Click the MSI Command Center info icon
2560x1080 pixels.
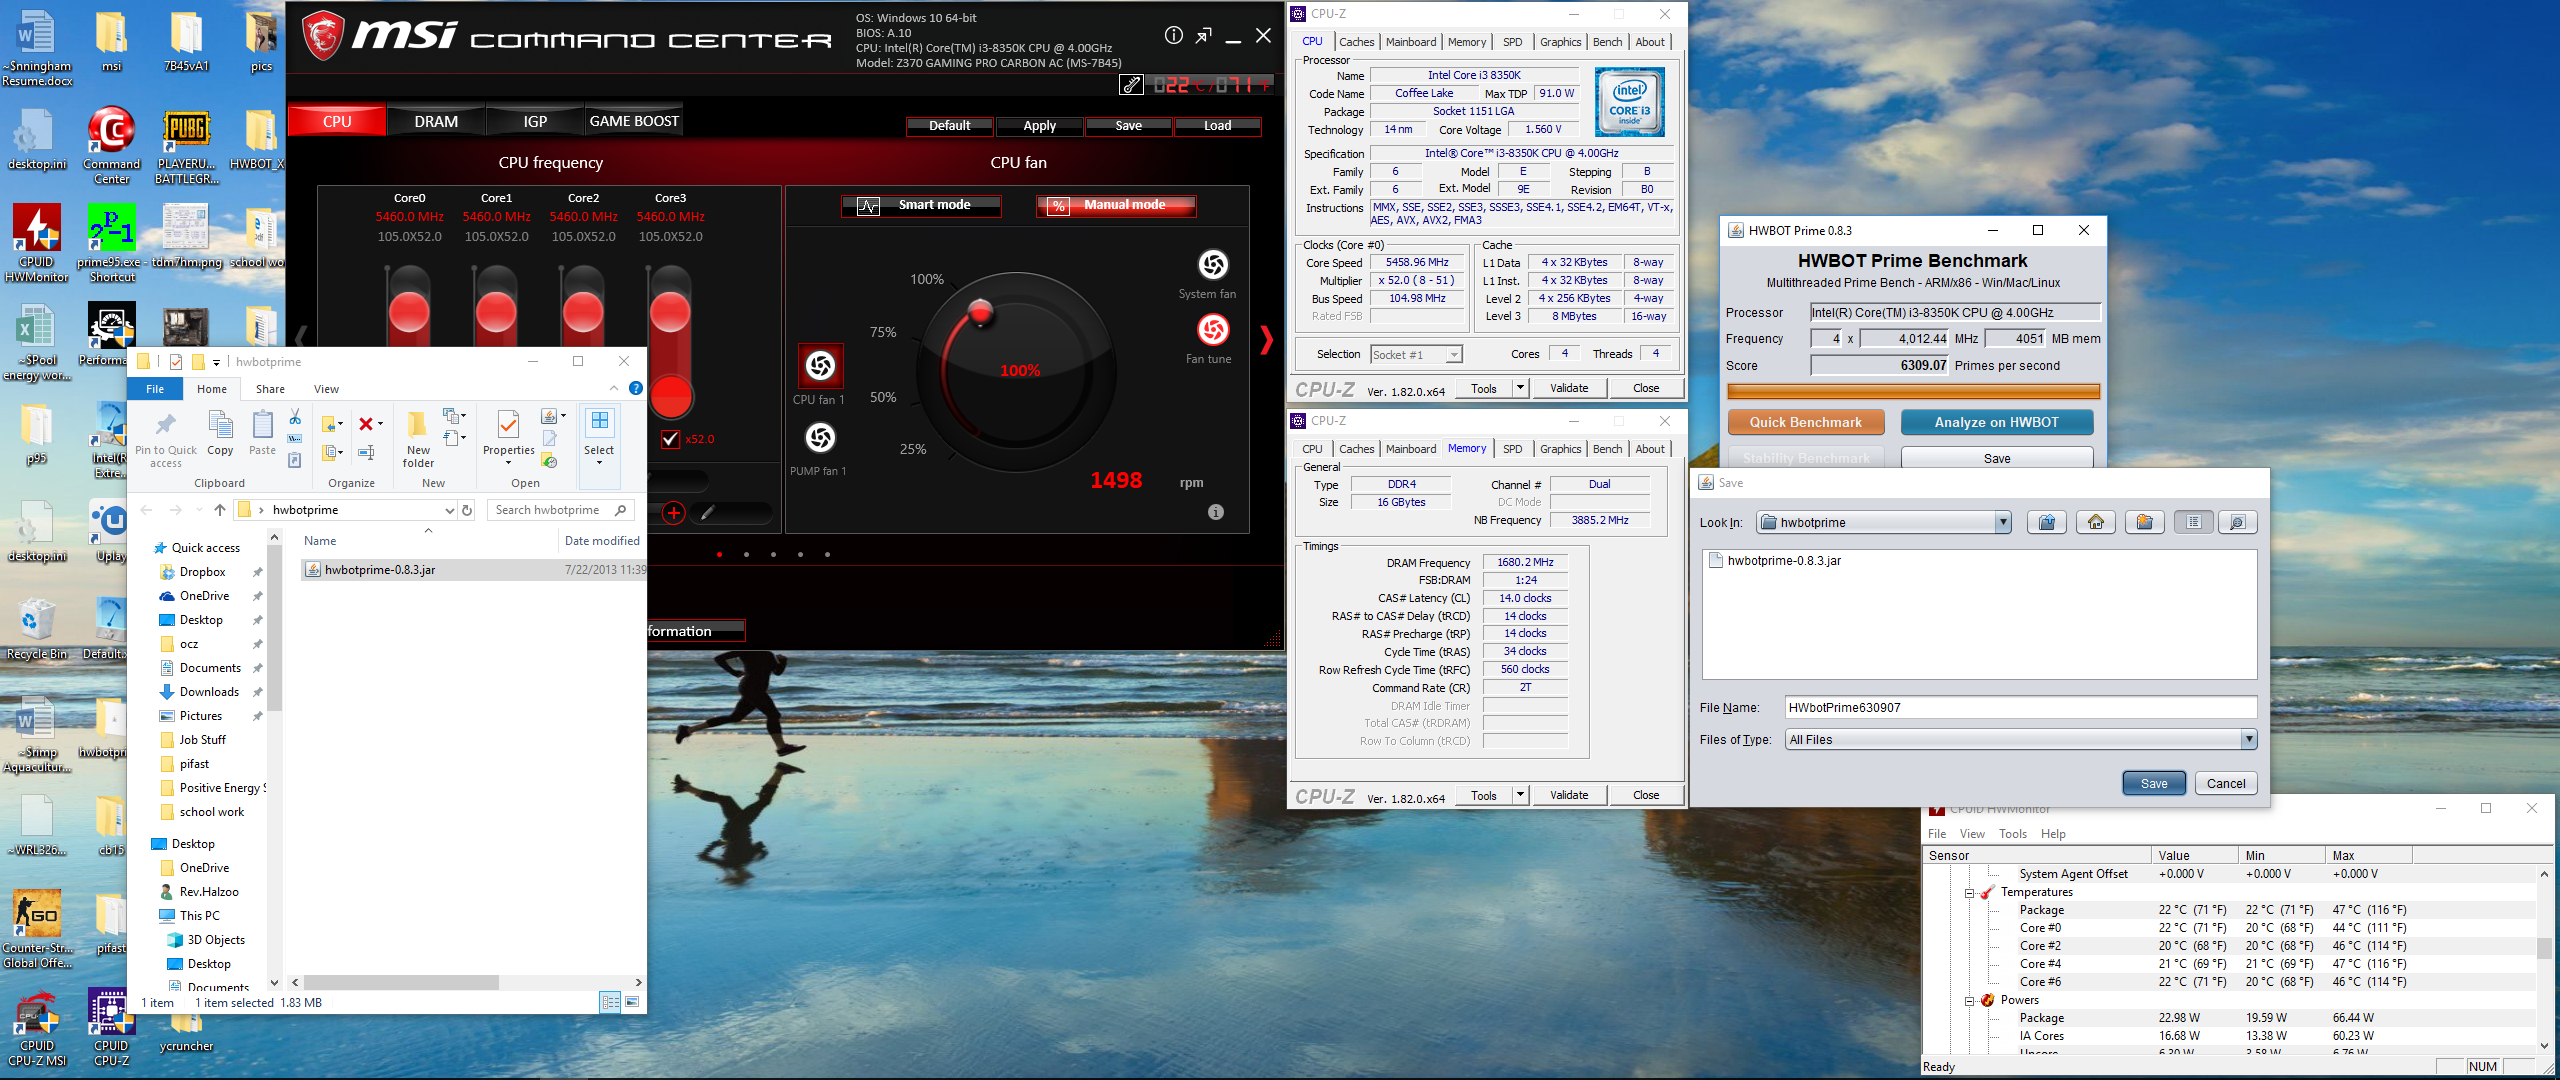click(1174, 36)
